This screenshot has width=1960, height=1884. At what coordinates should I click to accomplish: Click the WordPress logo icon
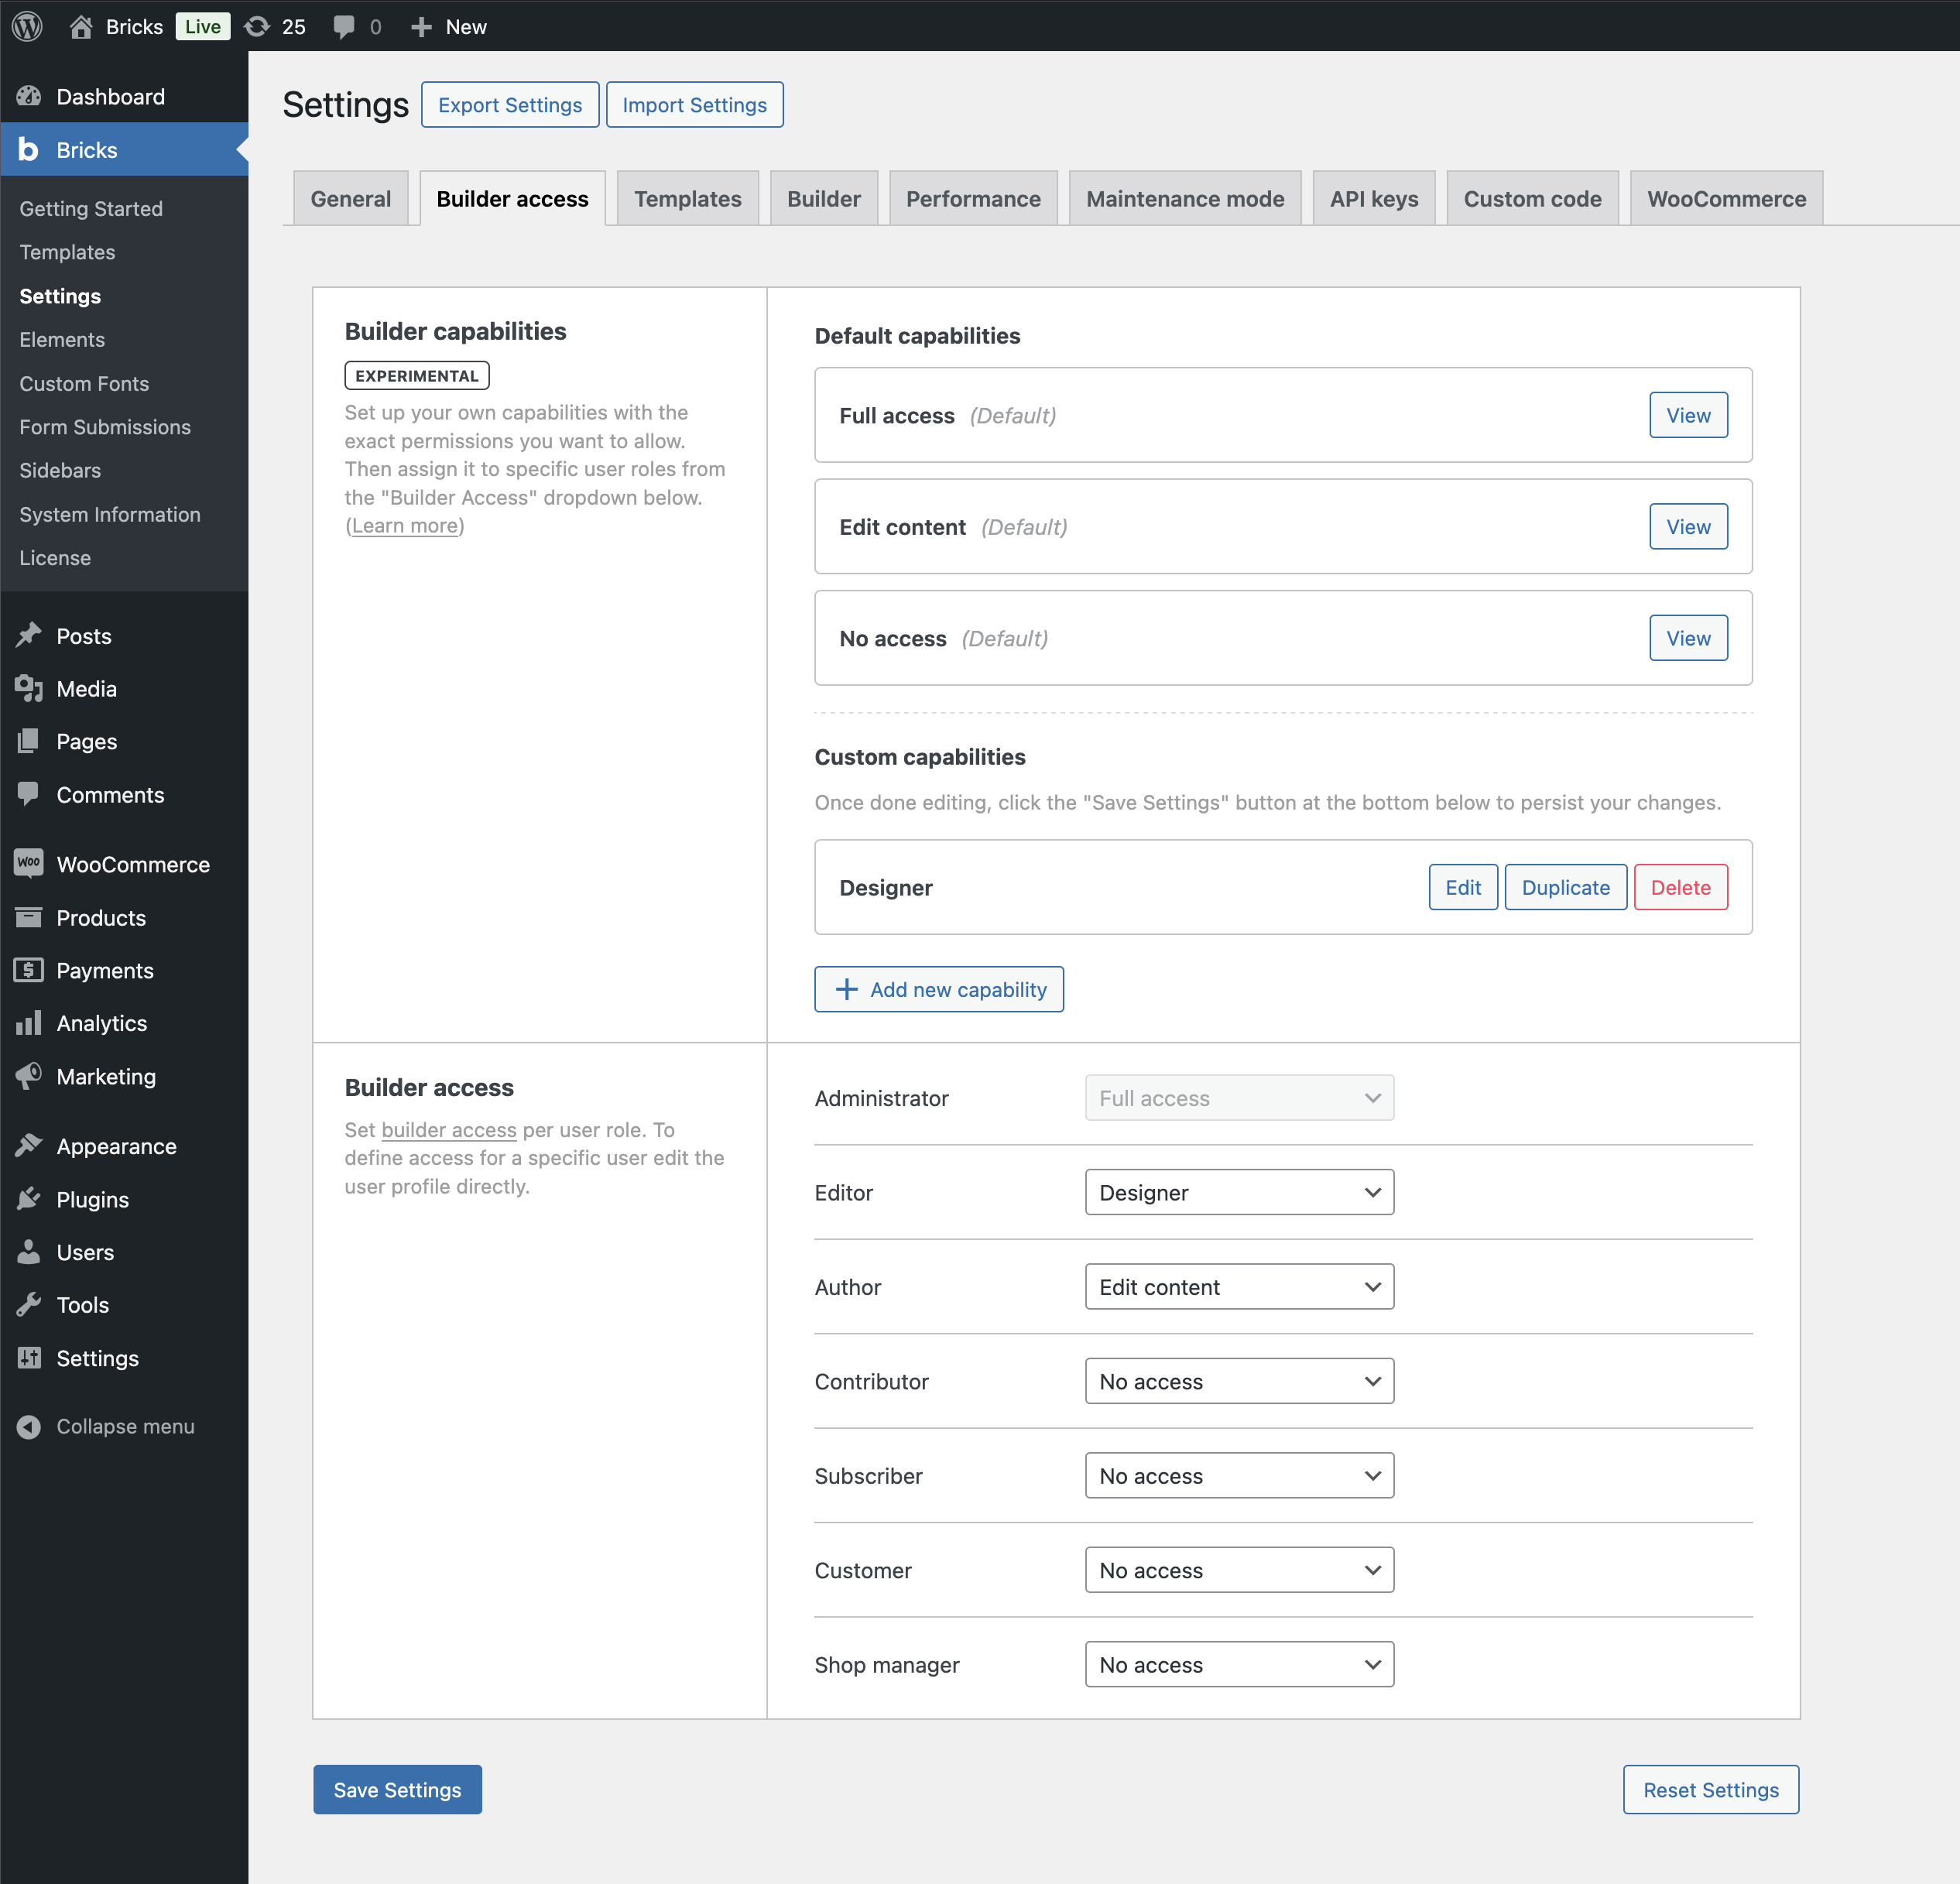coord(27,26)
